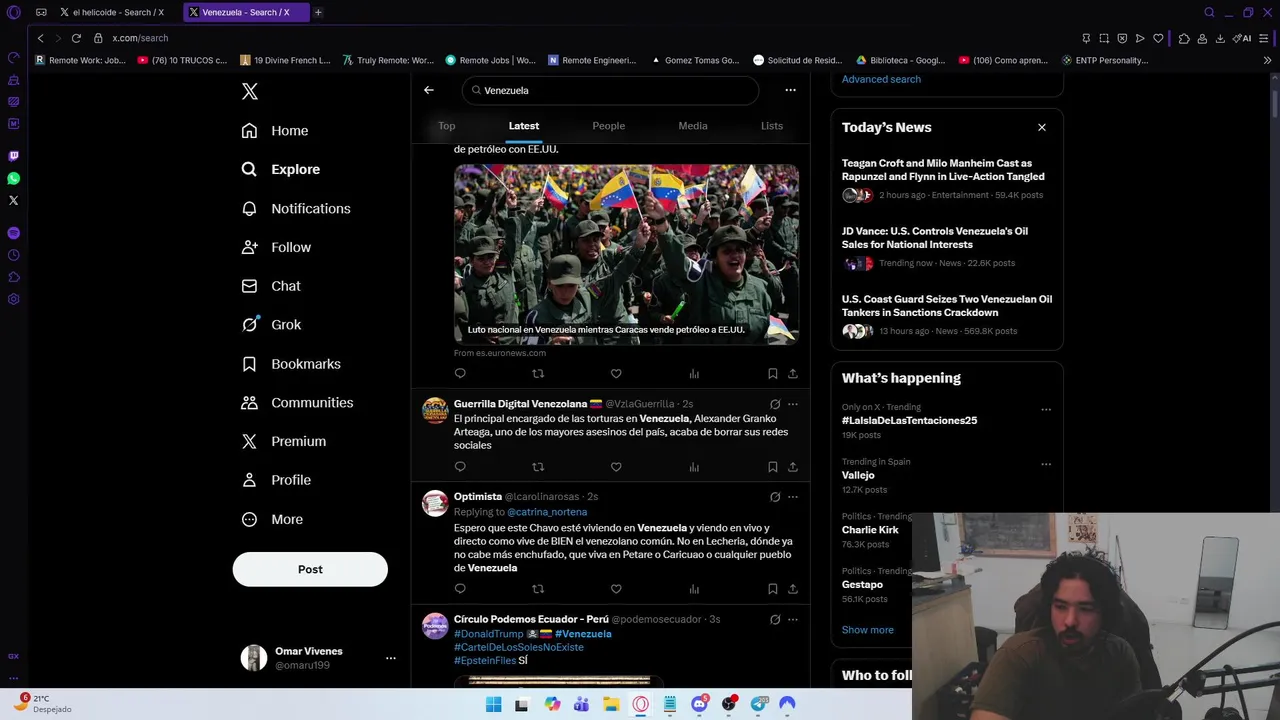The width and height of the screenshot is (1280, 720).
Task: Open options for the Vallejo trend
Action: [x=1046, y=464]
